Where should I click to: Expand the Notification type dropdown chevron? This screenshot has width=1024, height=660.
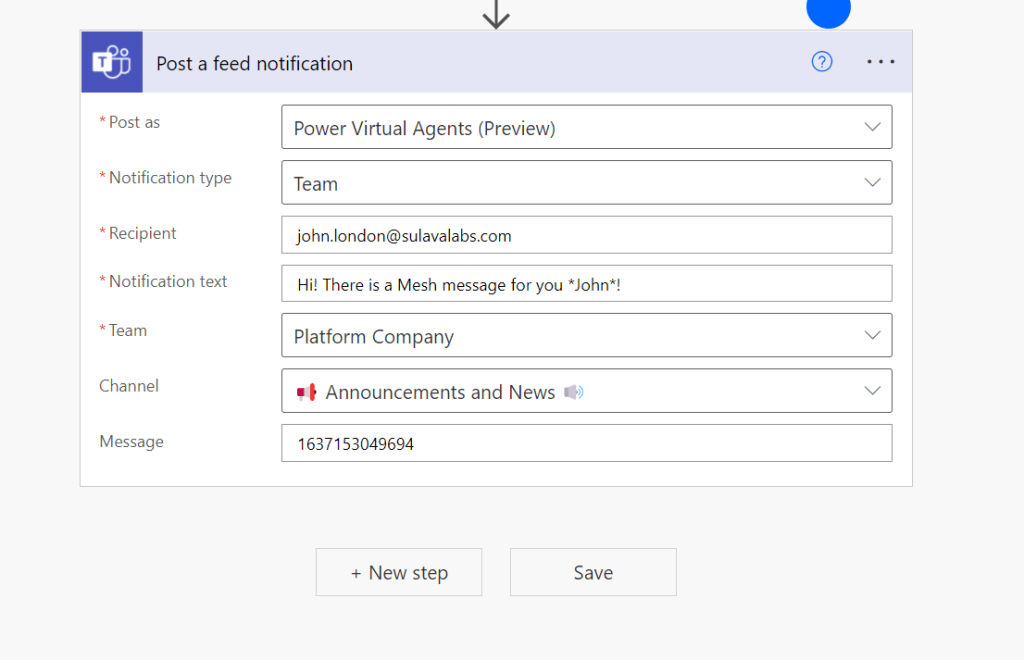click(x=872, y=183)
